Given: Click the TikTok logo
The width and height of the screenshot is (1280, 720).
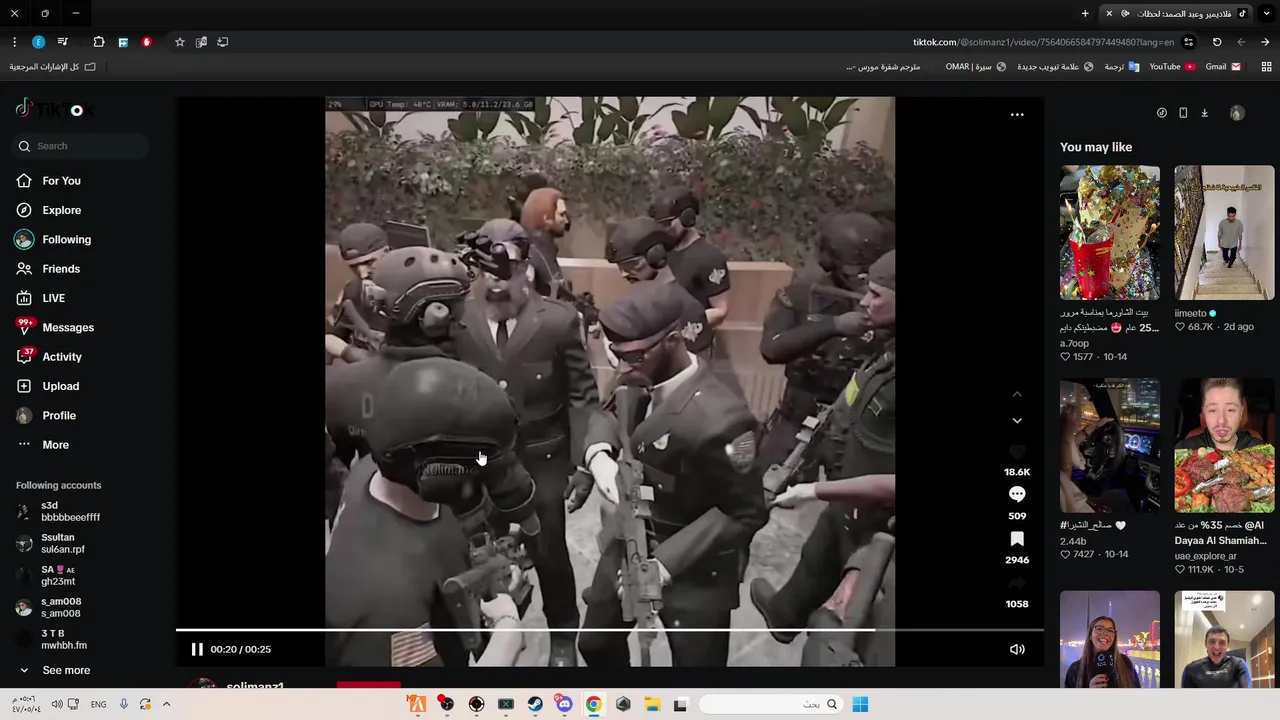Looking at the screenshot, I should coord(55,109).
